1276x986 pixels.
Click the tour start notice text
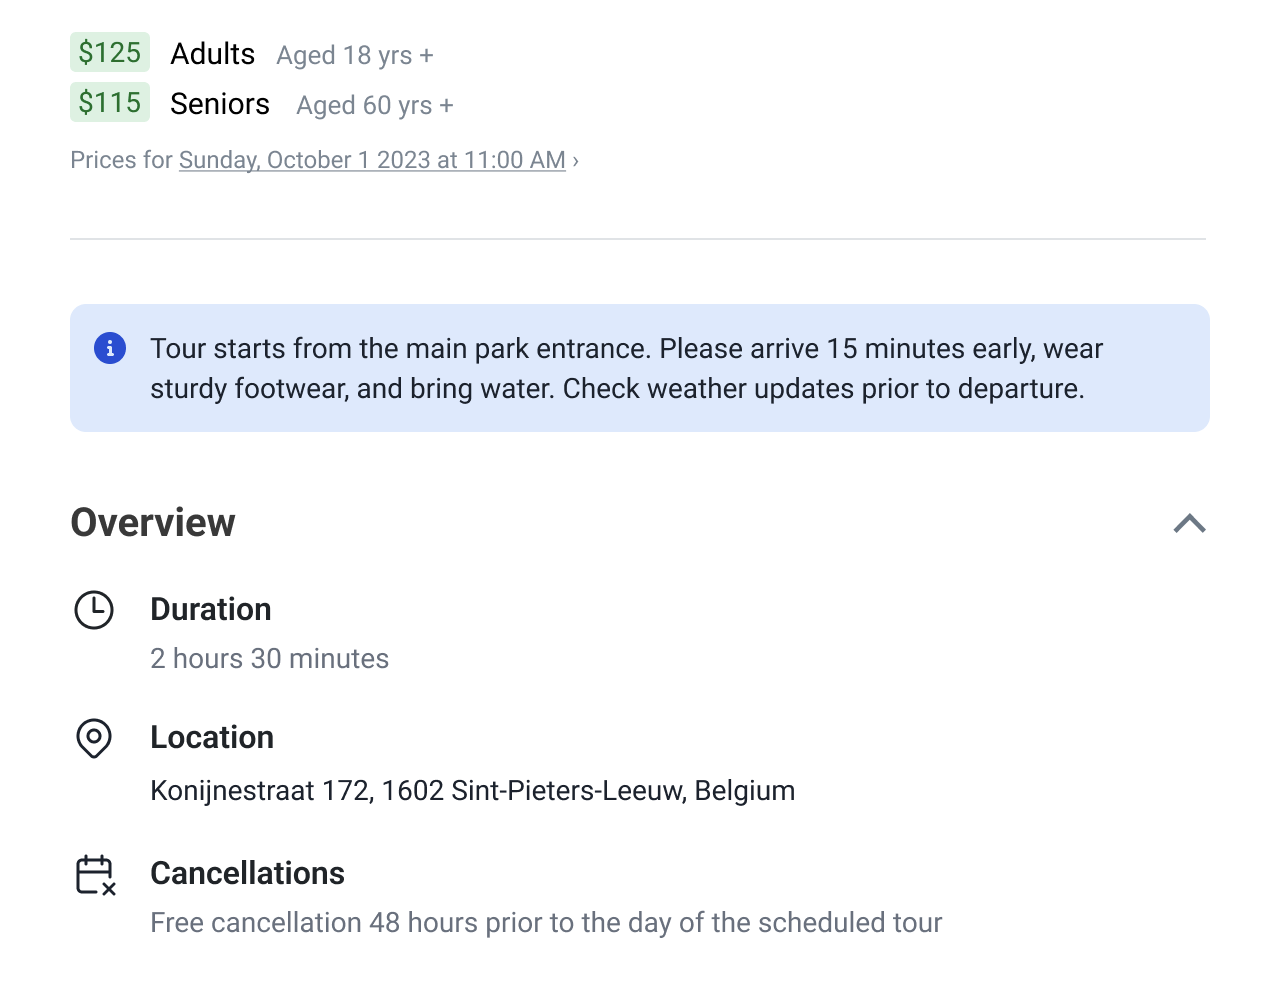pos(626,368)
